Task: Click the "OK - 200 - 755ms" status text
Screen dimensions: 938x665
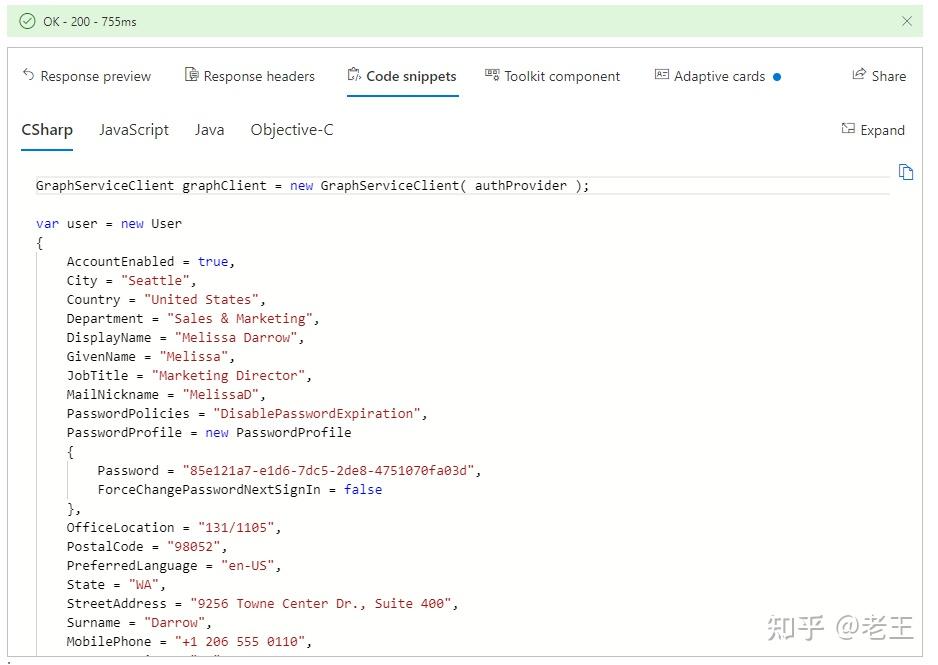Action: tap(90, 22)
